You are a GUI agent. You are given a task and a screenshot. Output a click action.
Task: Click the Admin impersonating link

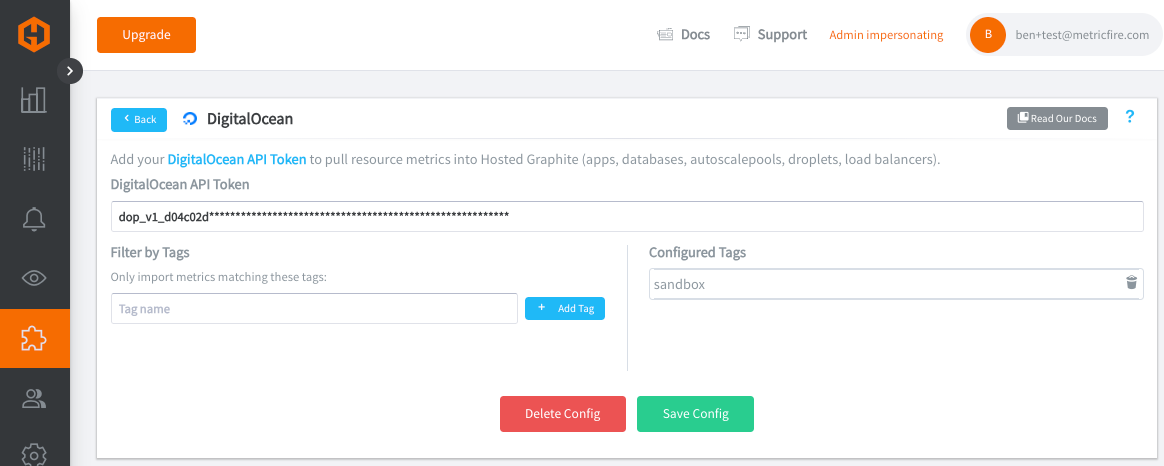[x=886, y=35]
